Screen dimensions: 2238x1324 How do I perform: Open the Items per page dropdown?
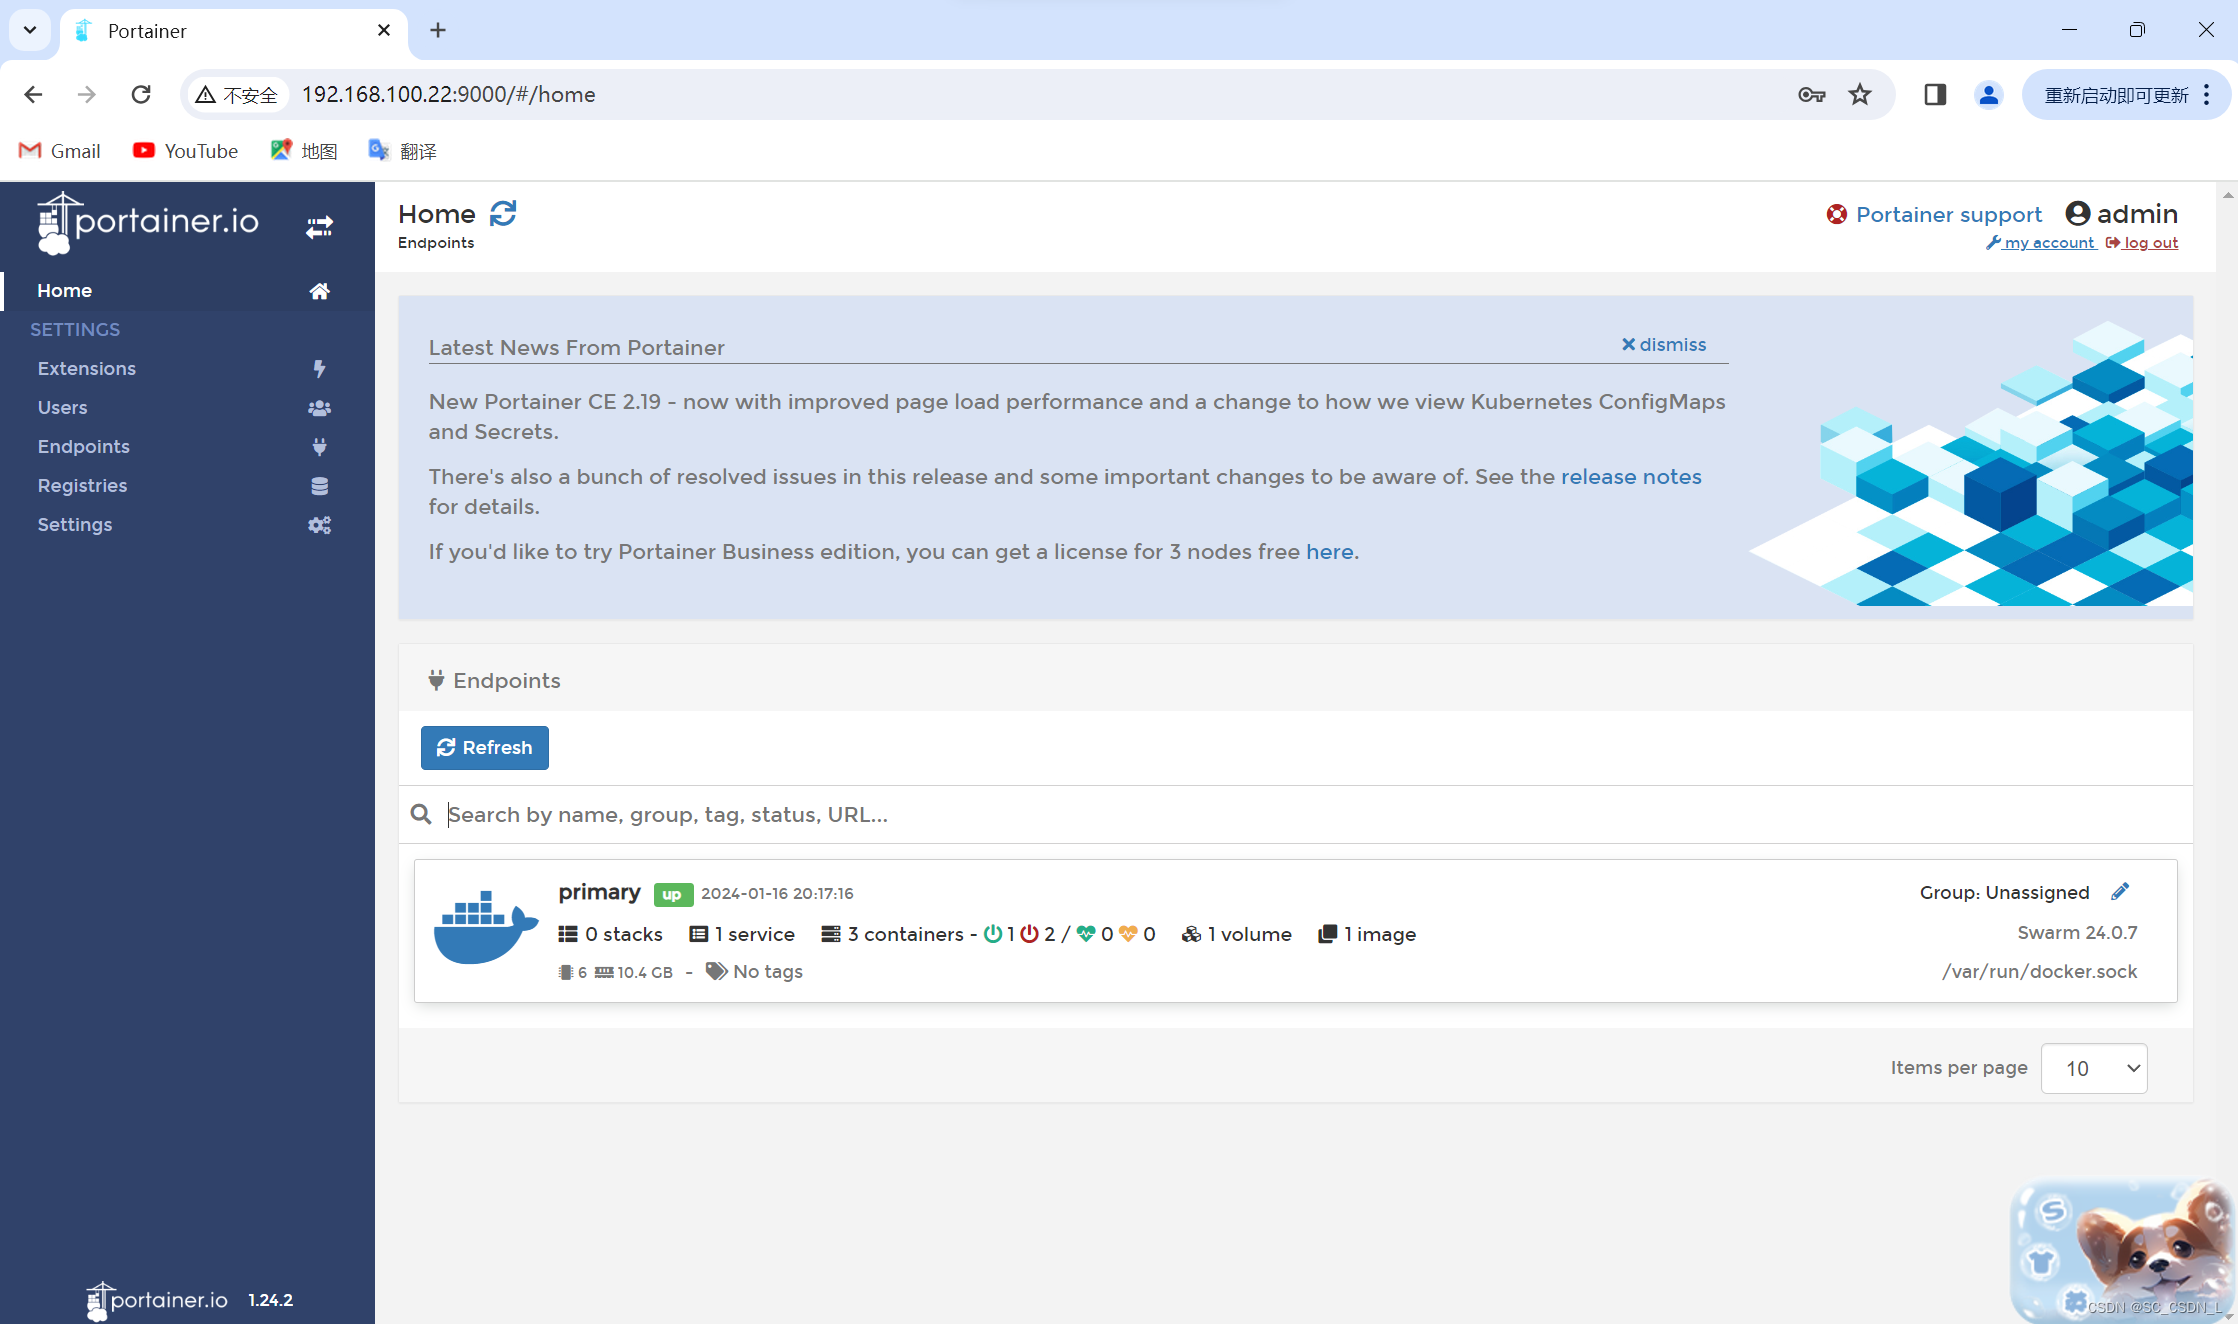[x=2093, y=1068]
